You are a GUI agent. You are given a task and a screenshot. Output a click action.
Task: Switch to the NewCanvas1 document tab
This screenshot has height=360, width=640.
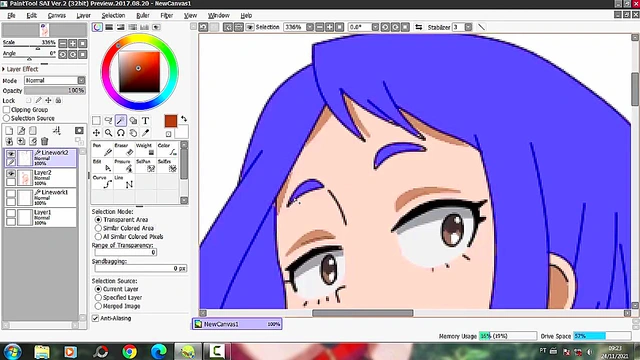click(237, 324)
